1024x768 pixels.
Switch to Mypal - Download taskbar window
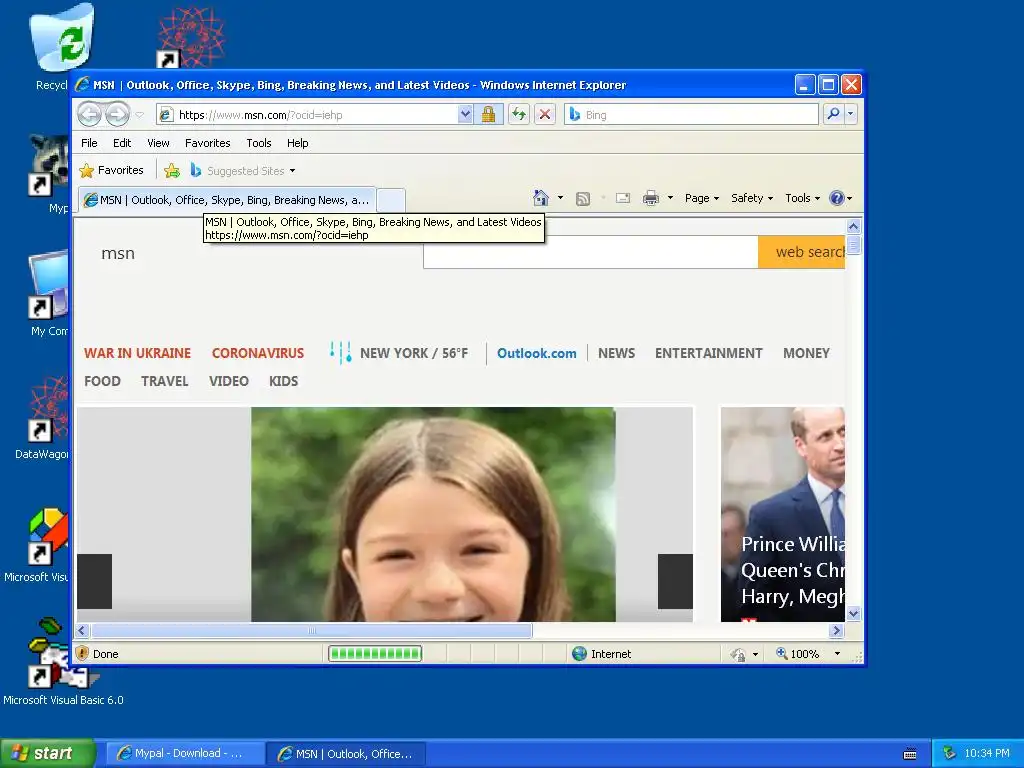(x=185, y=754)
